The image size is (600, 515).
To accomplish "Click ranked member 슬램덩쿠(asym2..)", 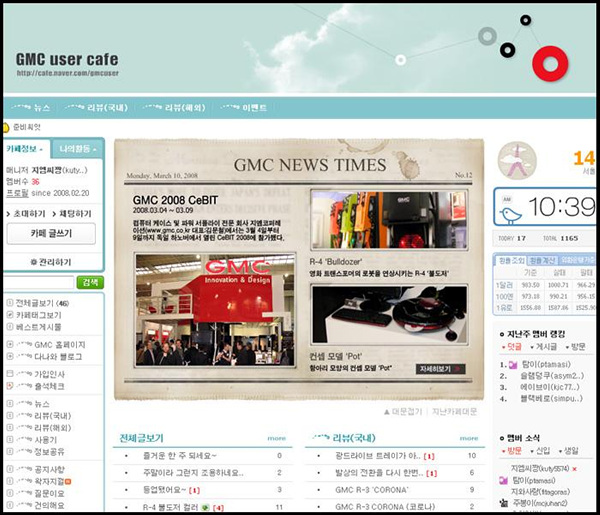I will pos(552,376).
